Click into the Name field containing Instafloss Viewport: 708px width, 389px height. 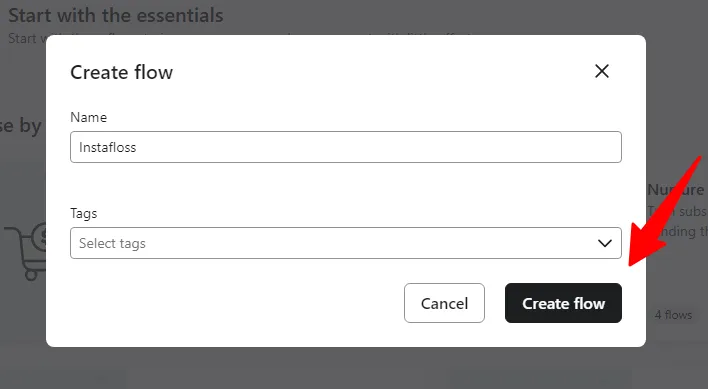[346, 147]
